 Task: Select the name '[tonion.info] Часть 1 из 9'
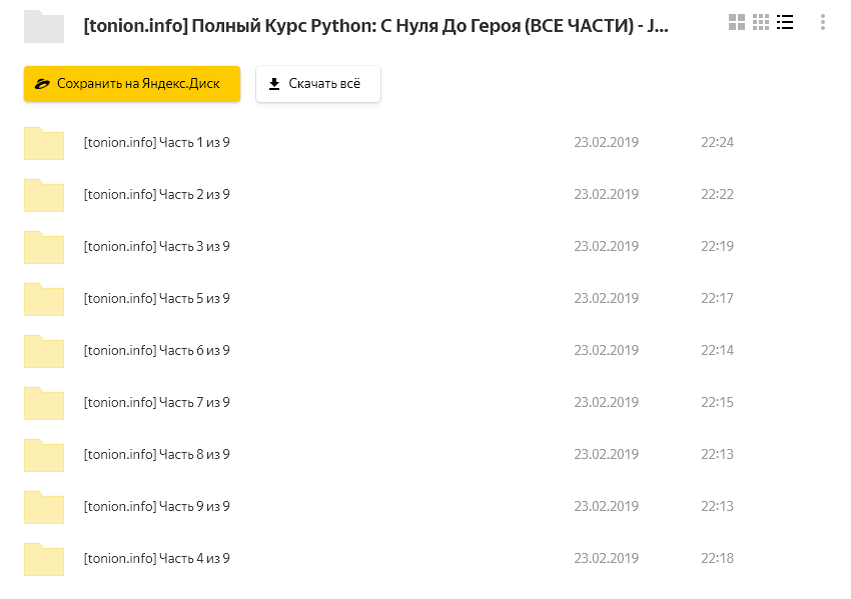[x=157, y=143]
